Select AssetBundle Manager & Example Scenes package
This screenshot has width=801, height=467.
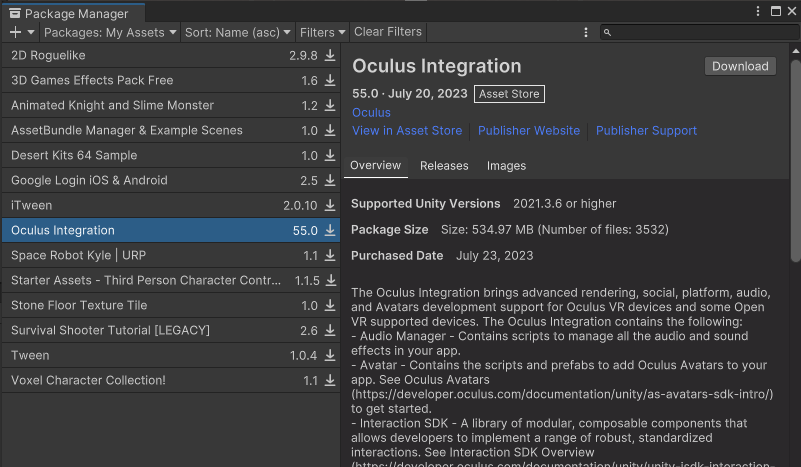point(171,130)
